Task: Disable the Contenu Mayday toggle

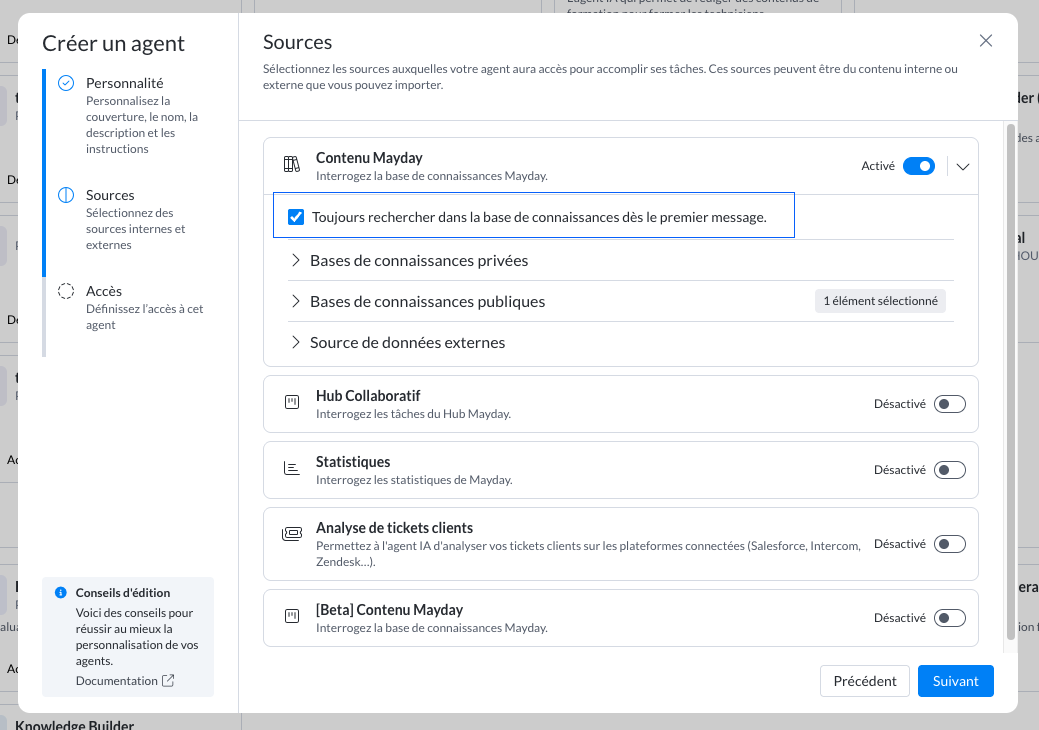Action: click(918, 166)
